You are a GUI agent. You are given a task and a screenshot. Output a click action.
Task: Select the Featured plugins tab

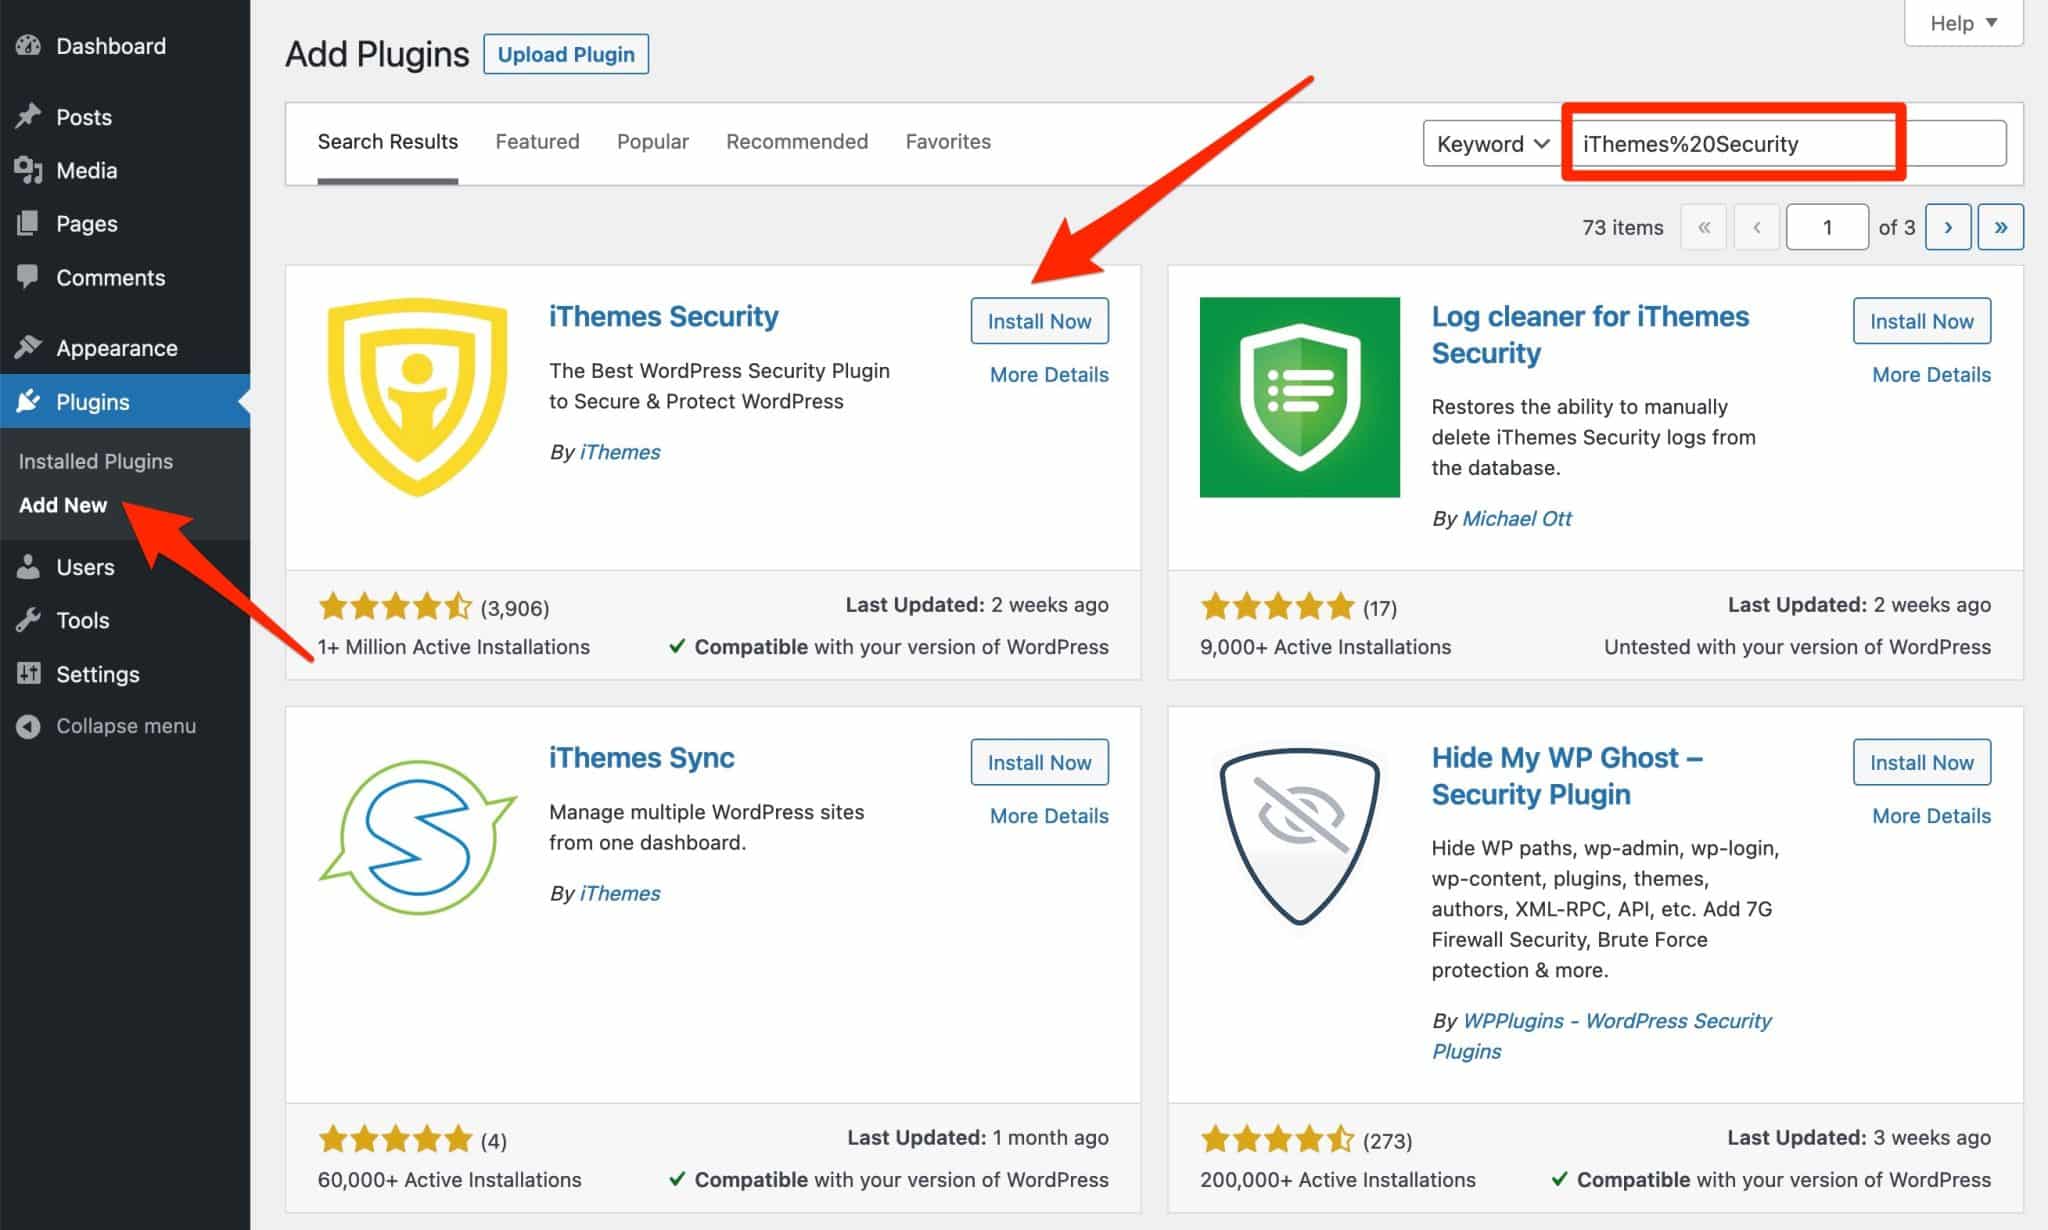tap(535, 140)
